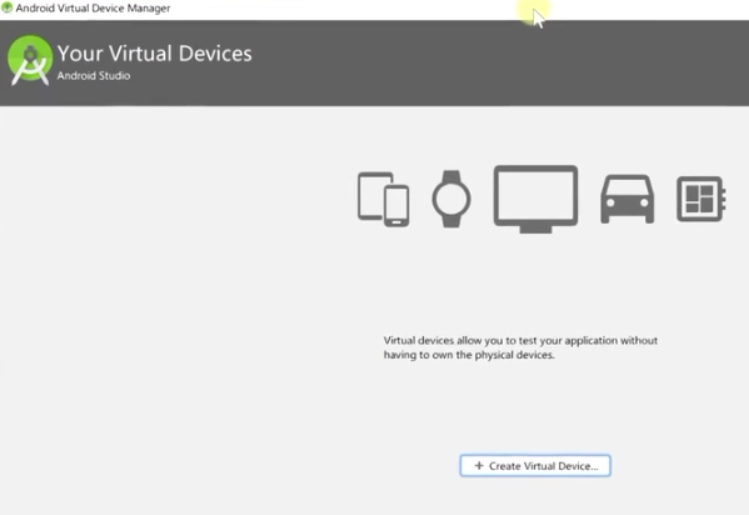Image resolution: width=749 pixels, height=515 pixels.
Task: Click the phone and tablet device icon
Action: coord(383,199)
